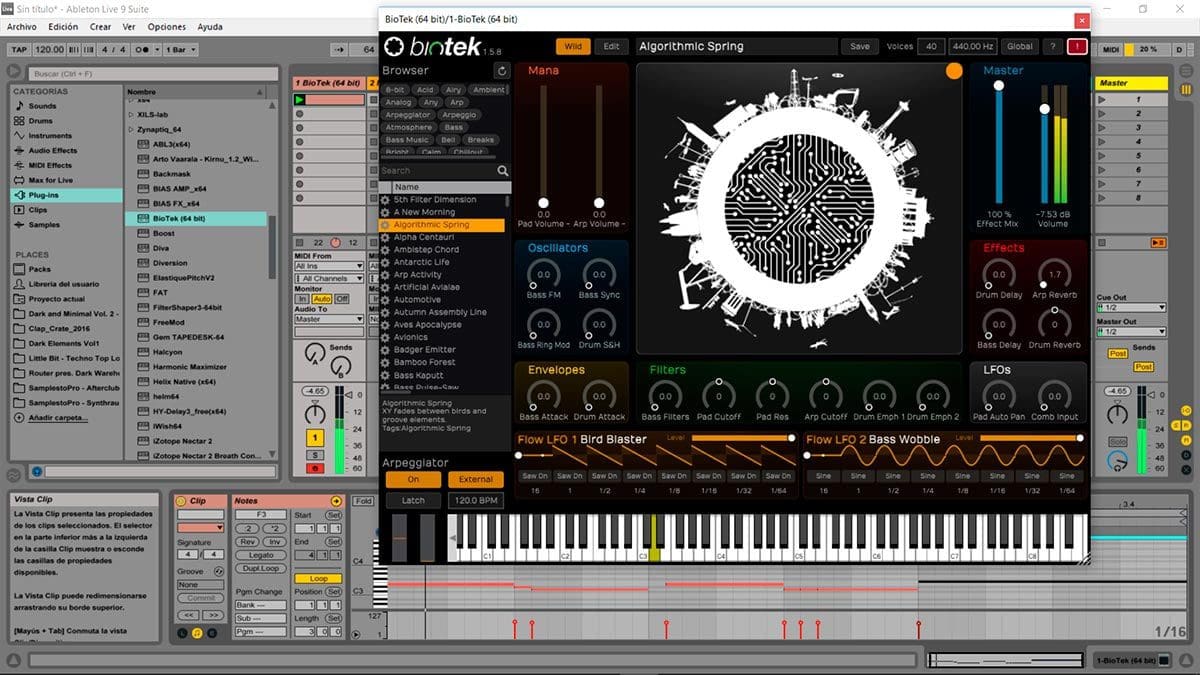Open the Ver menu
This screenshot has height=675, width=1200.
click(129, 27)
